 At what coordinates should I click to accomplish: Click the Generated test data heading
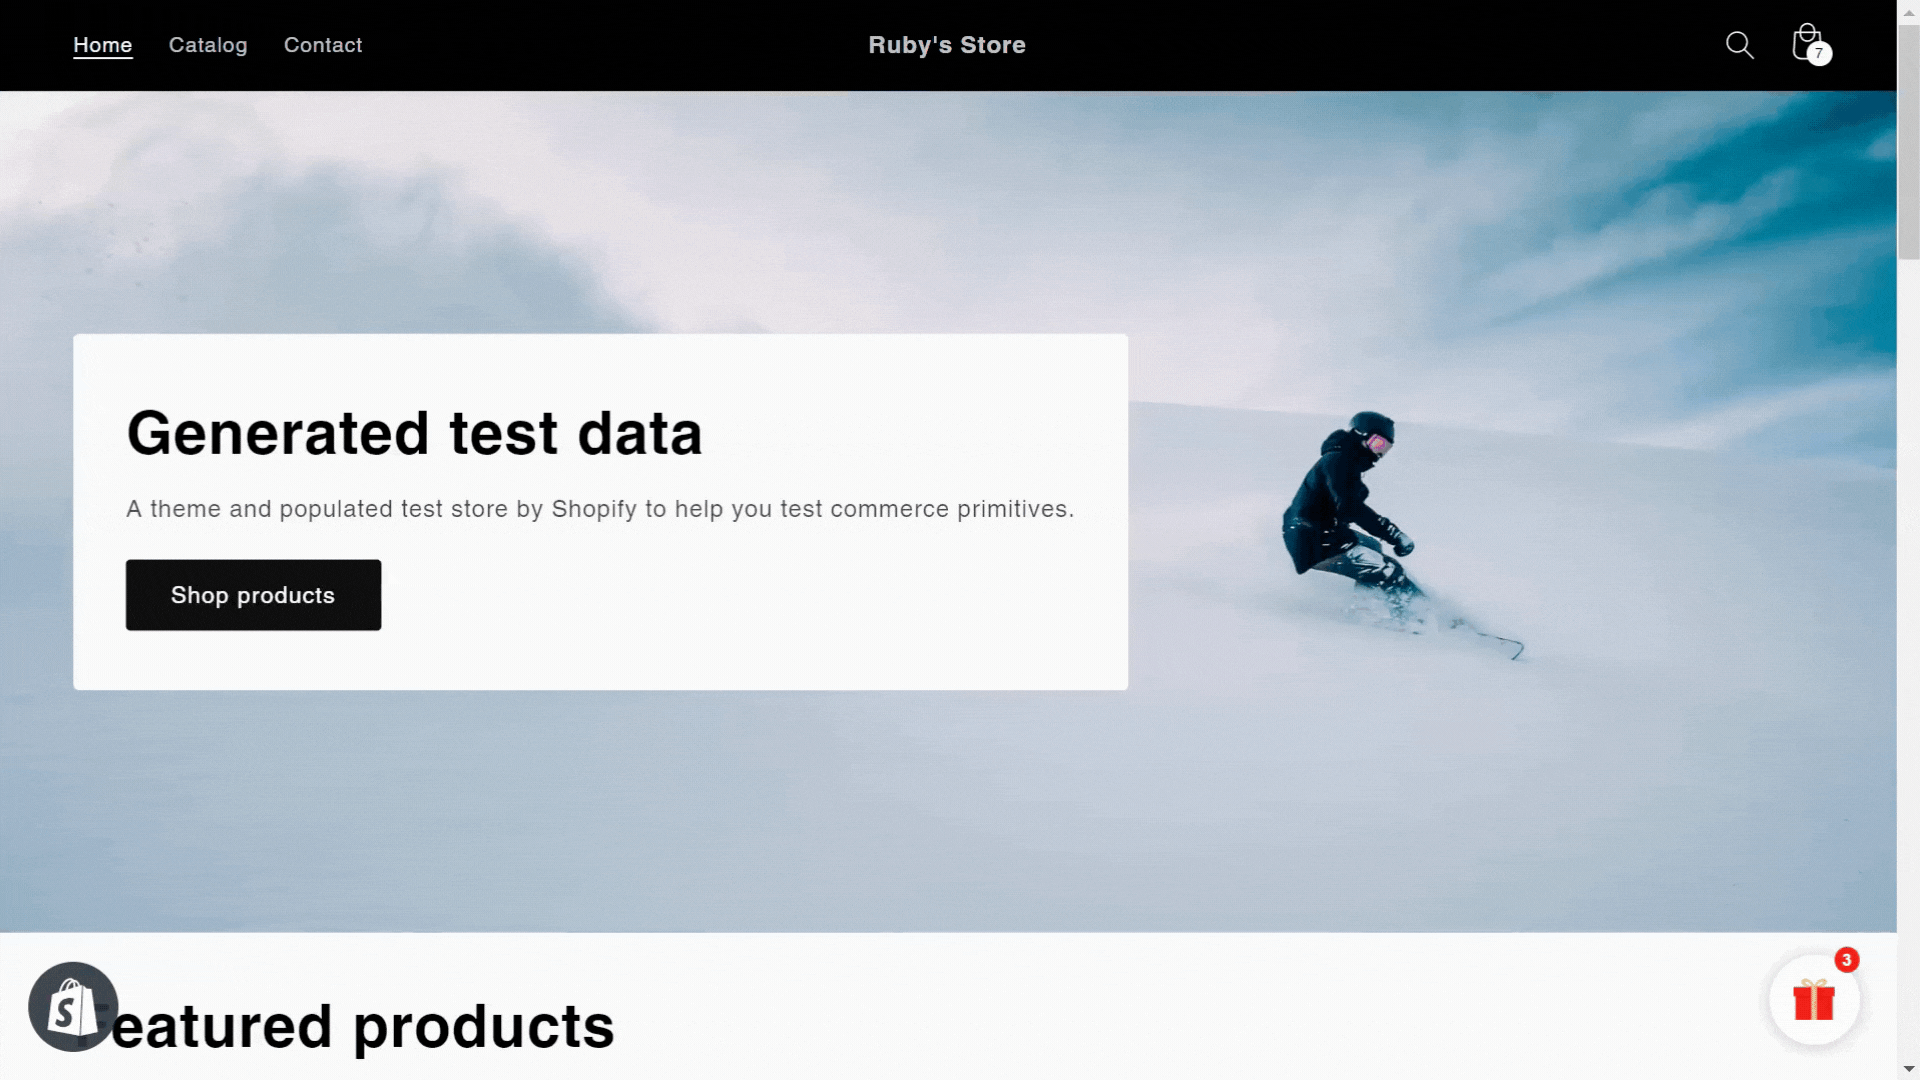(414, 433)
